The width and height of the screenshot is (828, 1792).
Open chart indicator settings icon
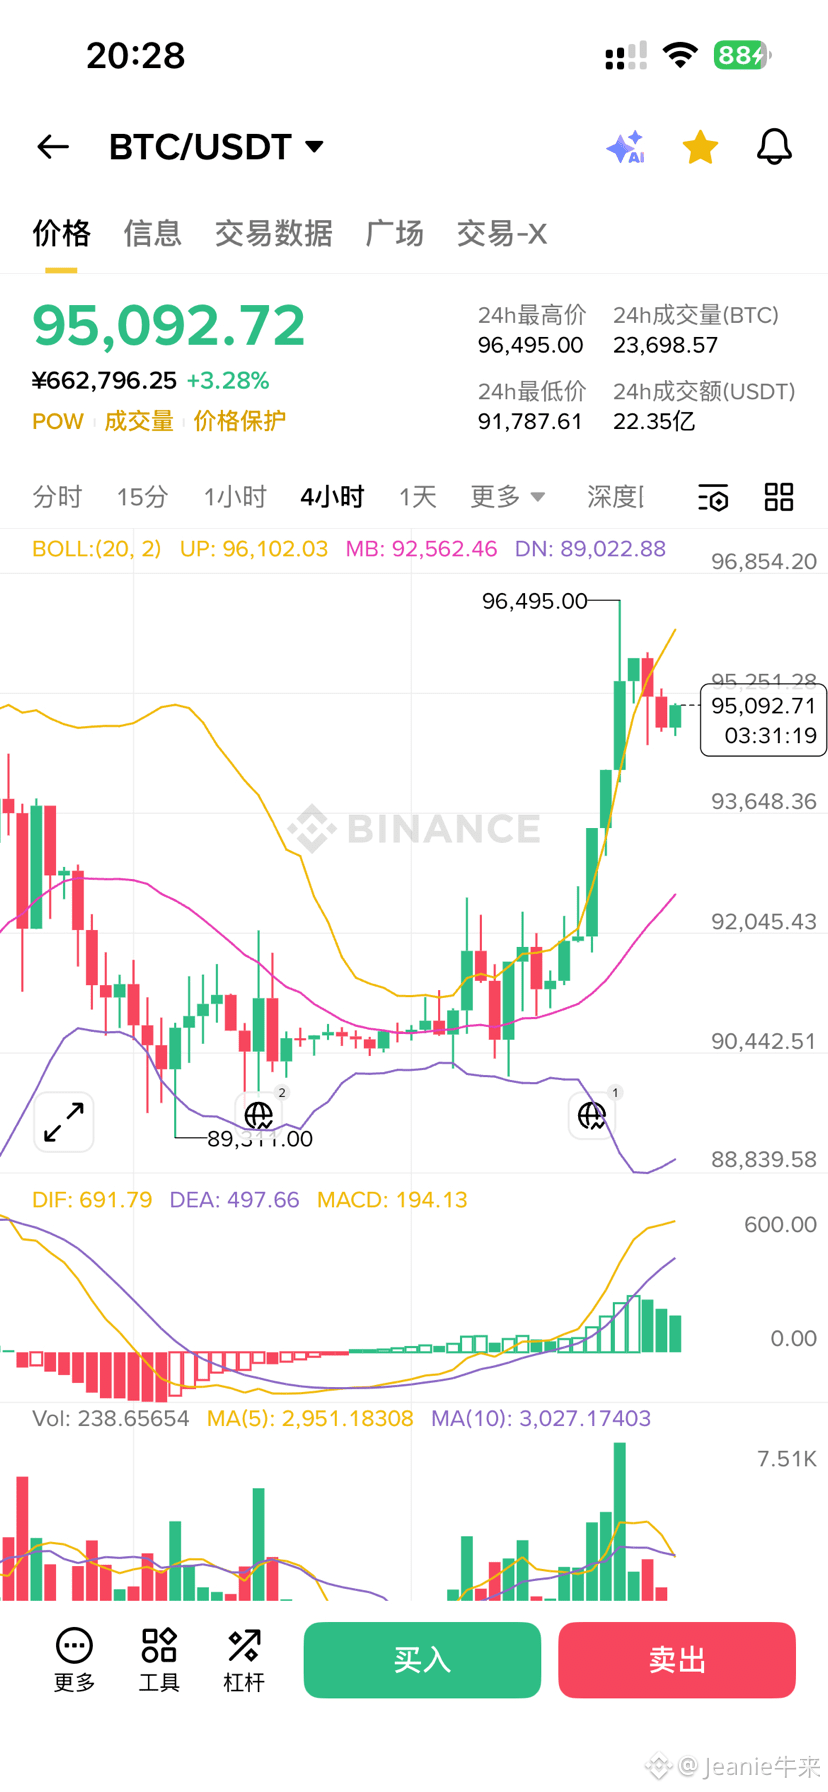[713, 497]
